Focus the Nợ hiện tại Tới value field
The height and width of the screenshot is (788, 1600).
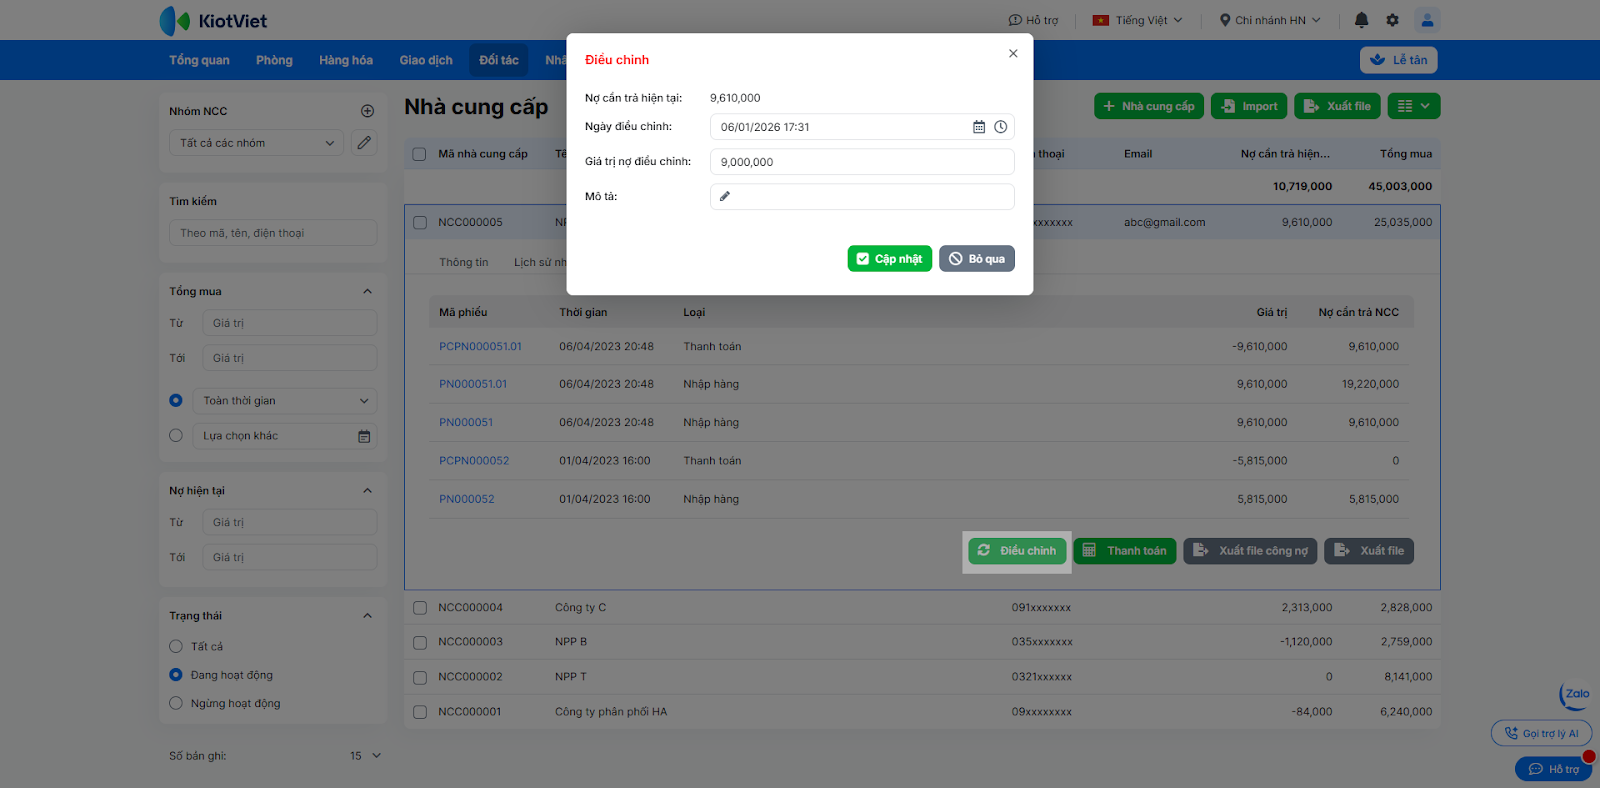289,557
